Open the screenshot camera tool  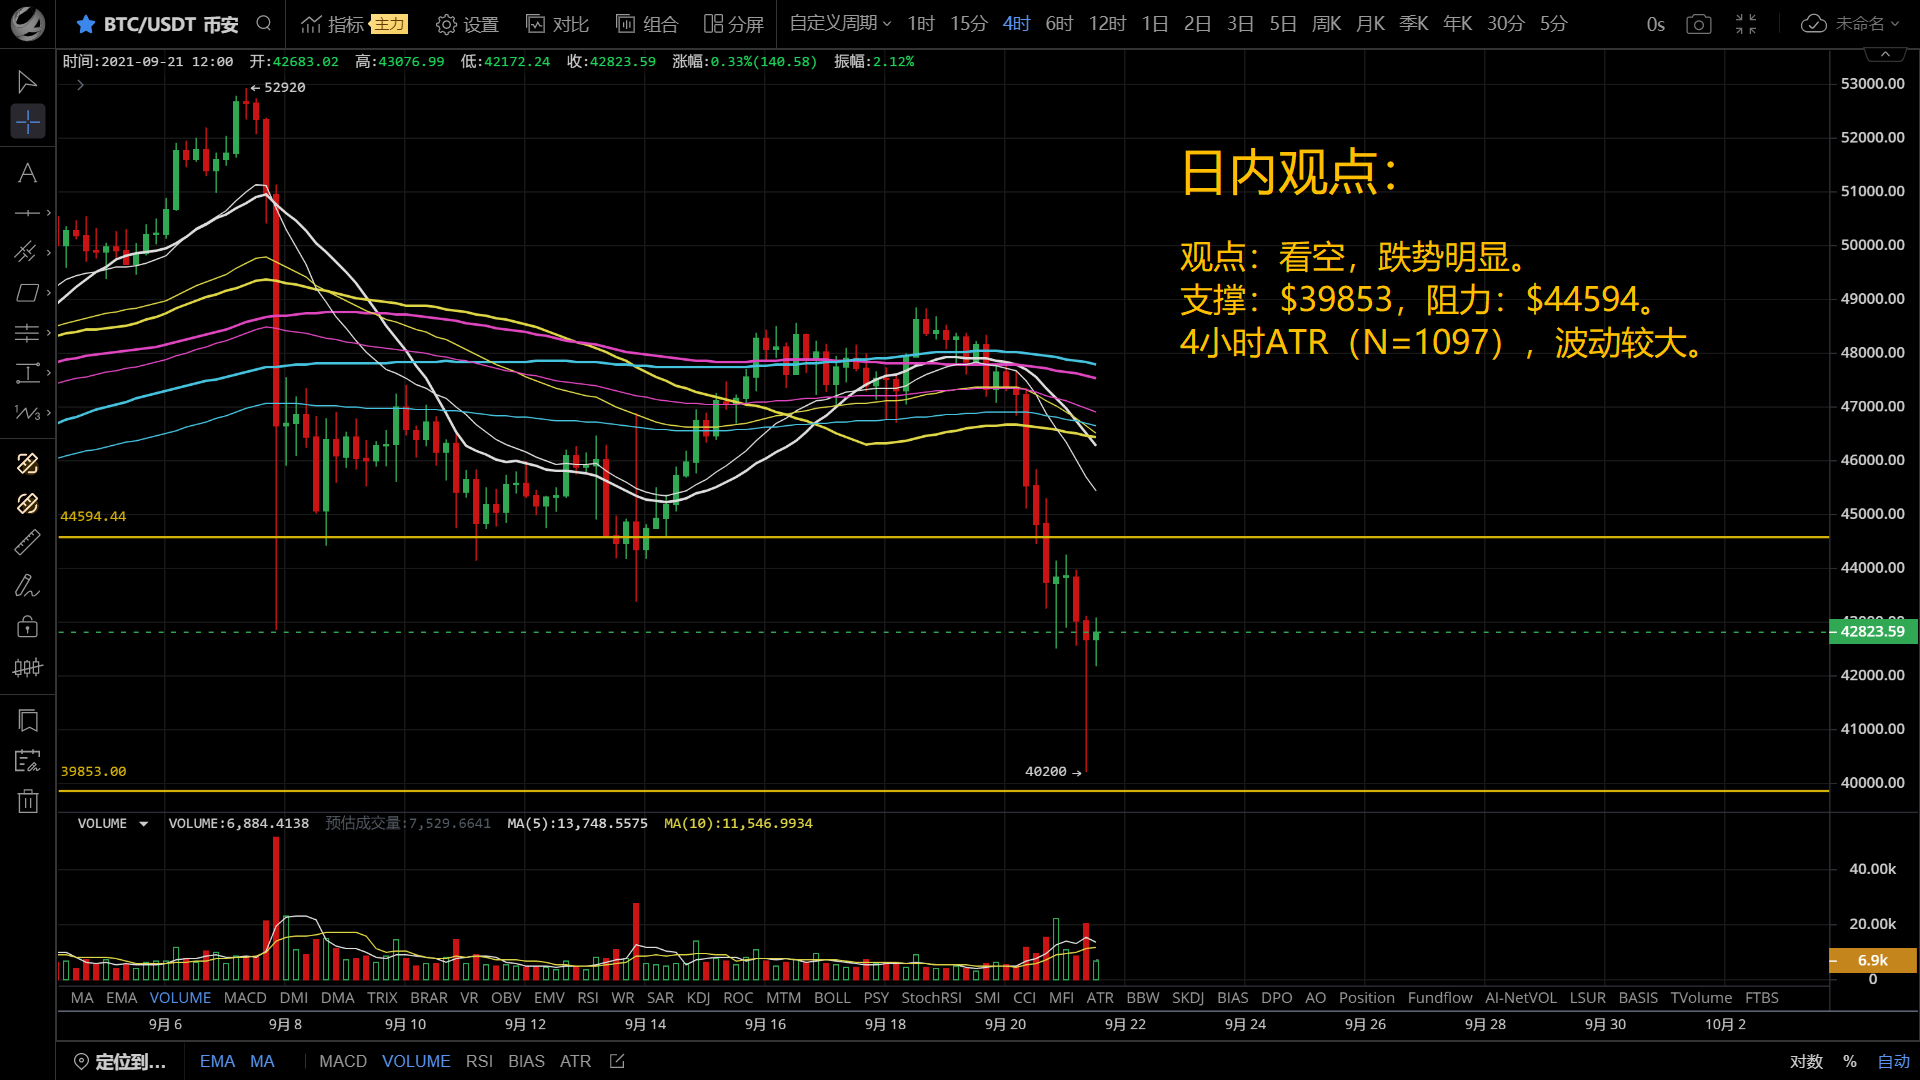pyautogui.click(x=1698, y=24)
